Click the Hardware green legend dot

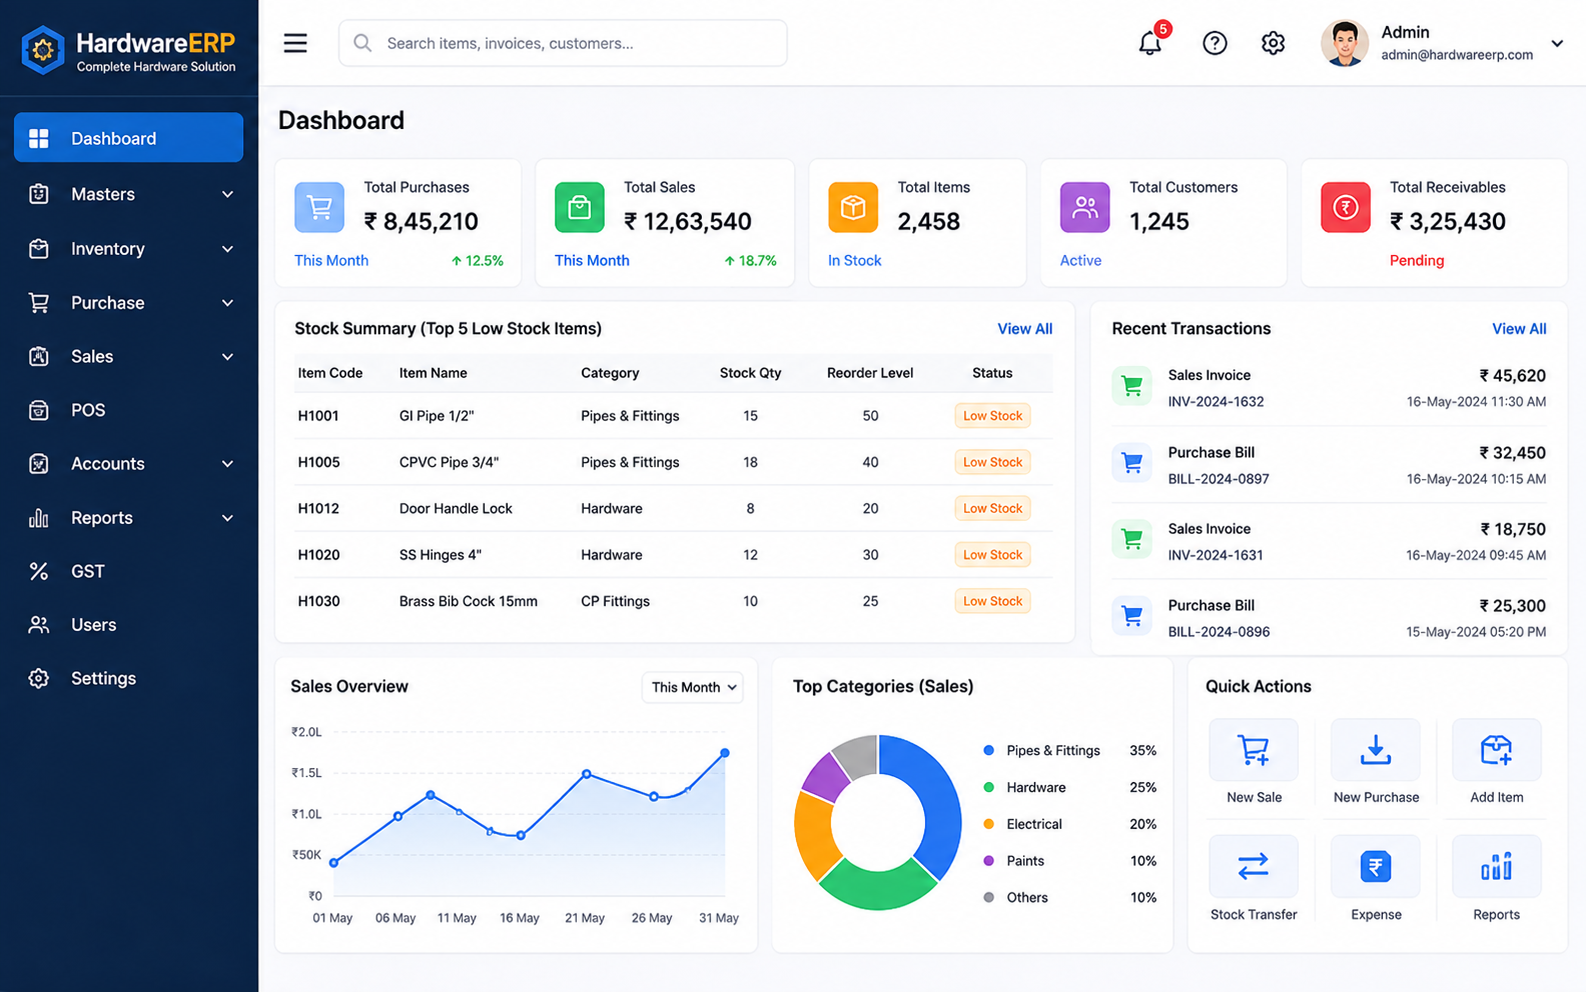(988, 787)
